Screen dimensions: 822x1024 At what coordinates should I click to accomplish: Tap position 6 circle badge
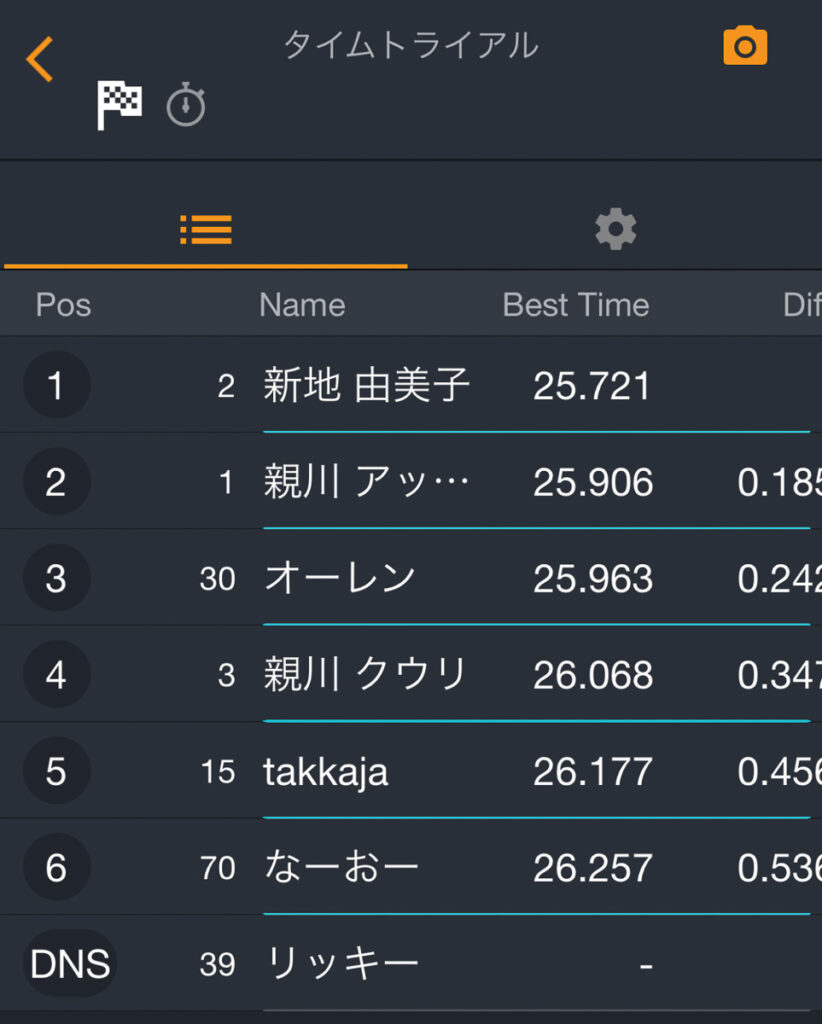[x=56, y=867]
